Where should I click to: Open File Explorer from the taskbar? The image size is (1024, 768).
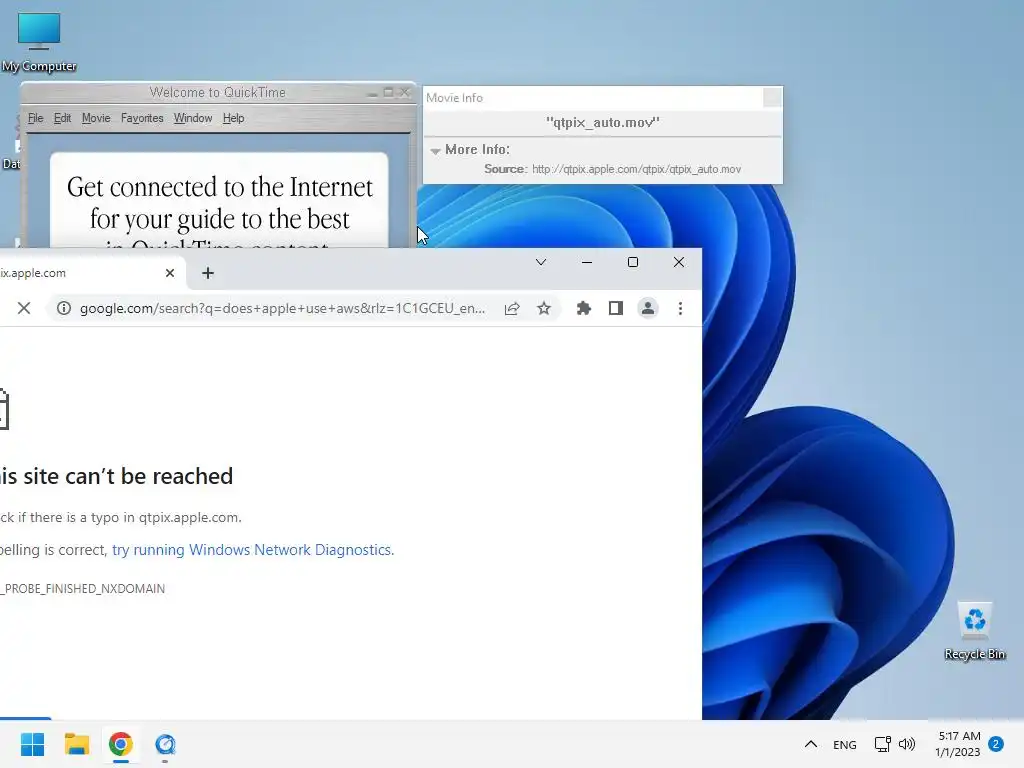point(77,744)
